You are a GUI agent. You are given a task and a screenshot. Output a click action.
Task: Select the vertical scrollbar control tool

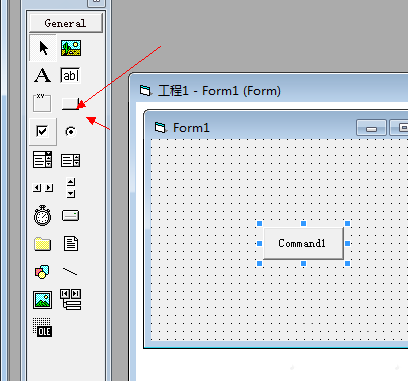71,188
